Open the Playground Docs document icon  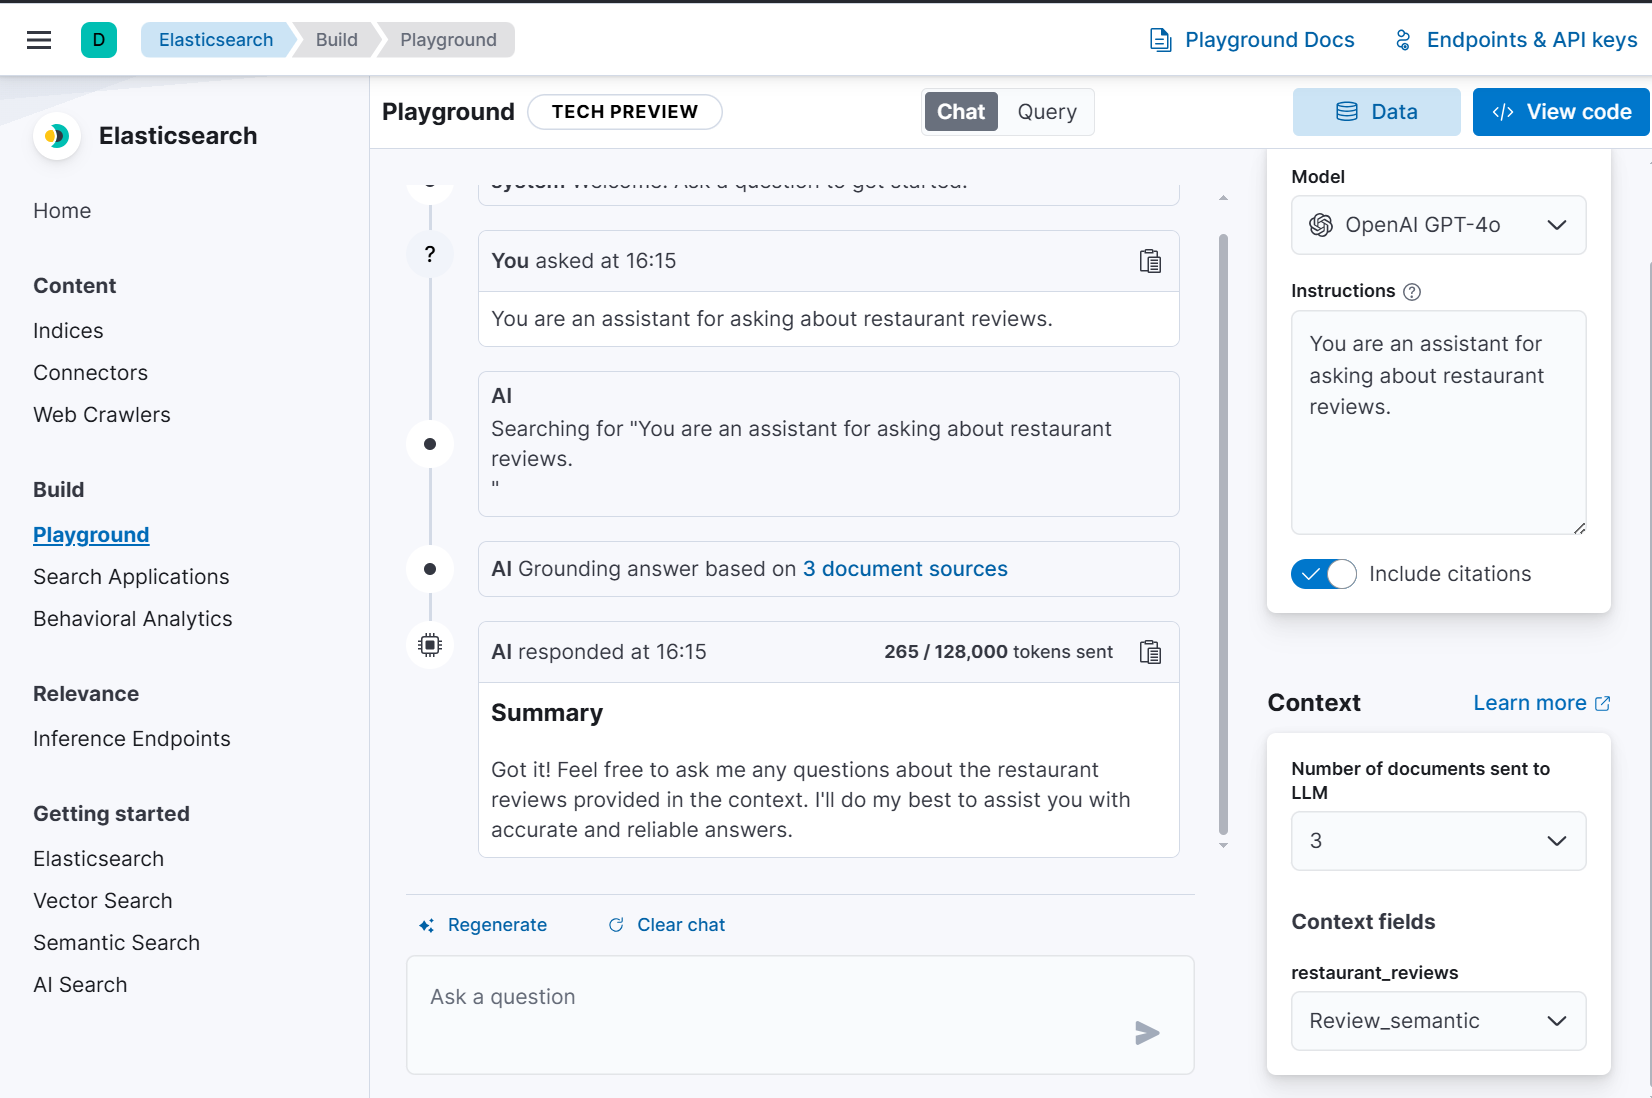pos(1160,40)
